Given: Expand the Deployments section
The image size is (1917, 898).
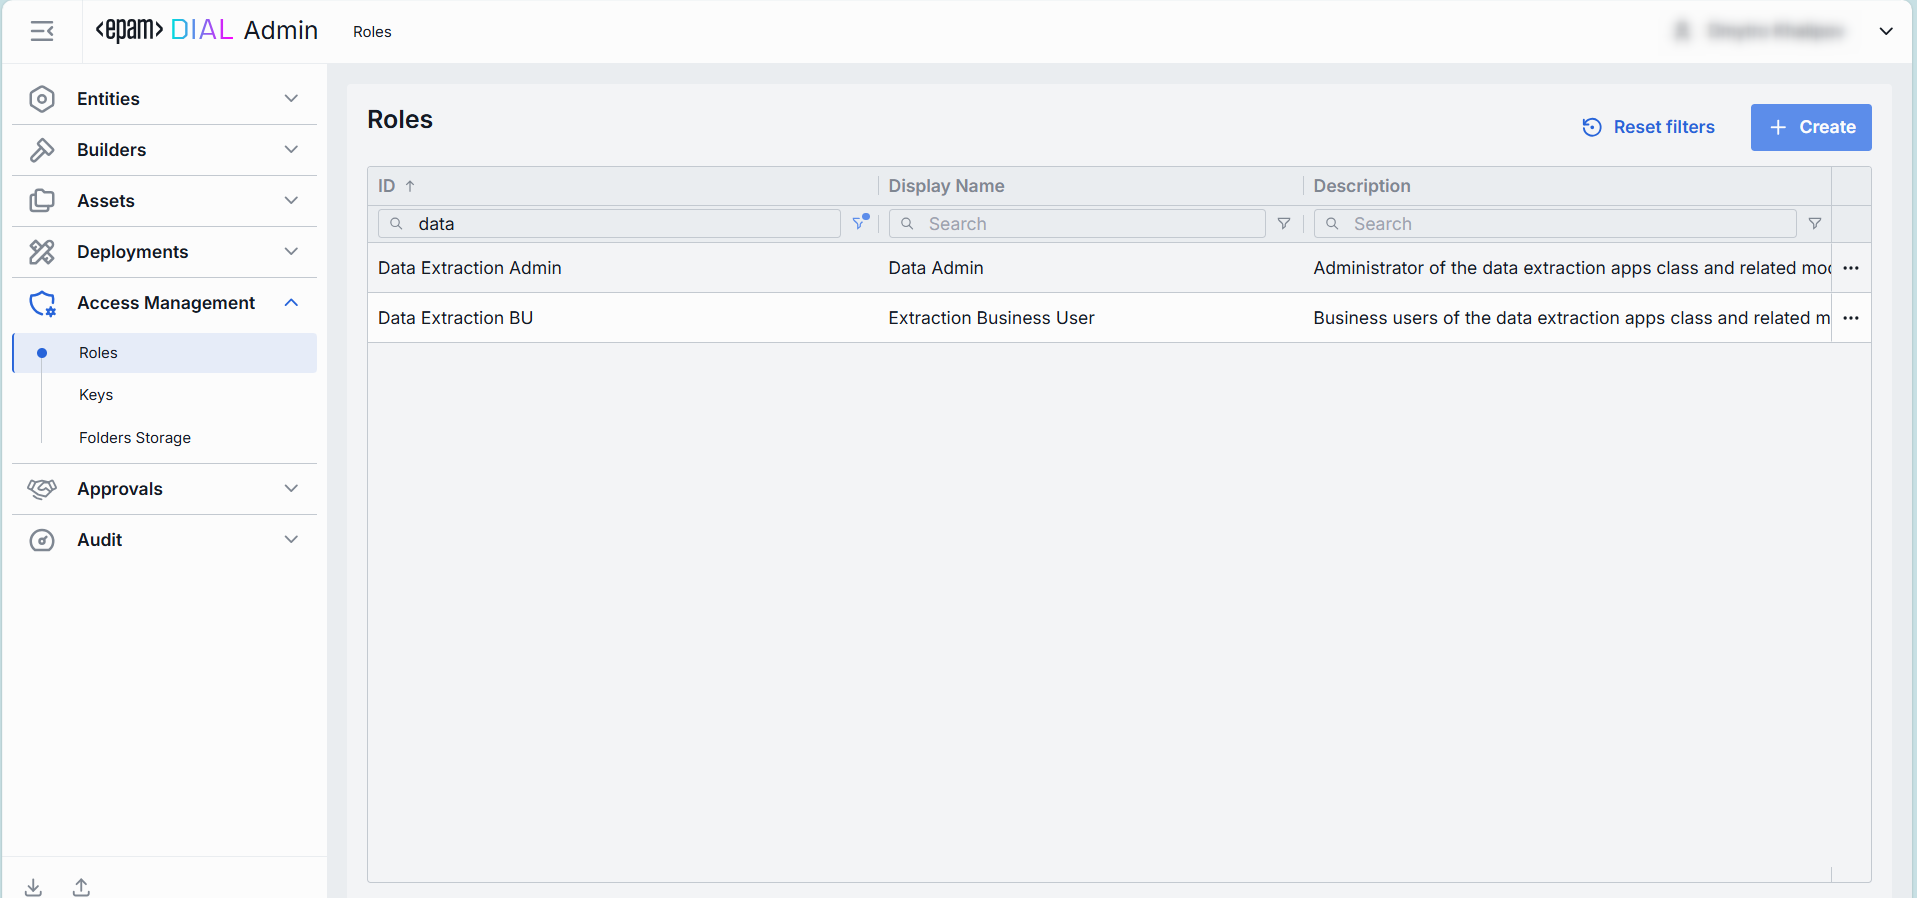Looking at the screenshot, I should [164, 252].
